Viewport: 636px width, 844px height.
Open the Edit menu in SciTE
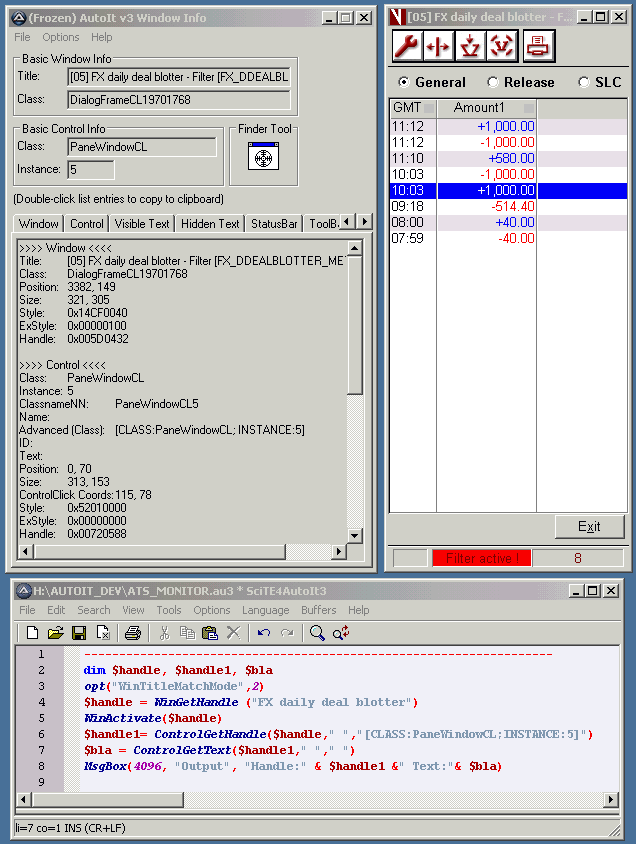pos(56,610)
